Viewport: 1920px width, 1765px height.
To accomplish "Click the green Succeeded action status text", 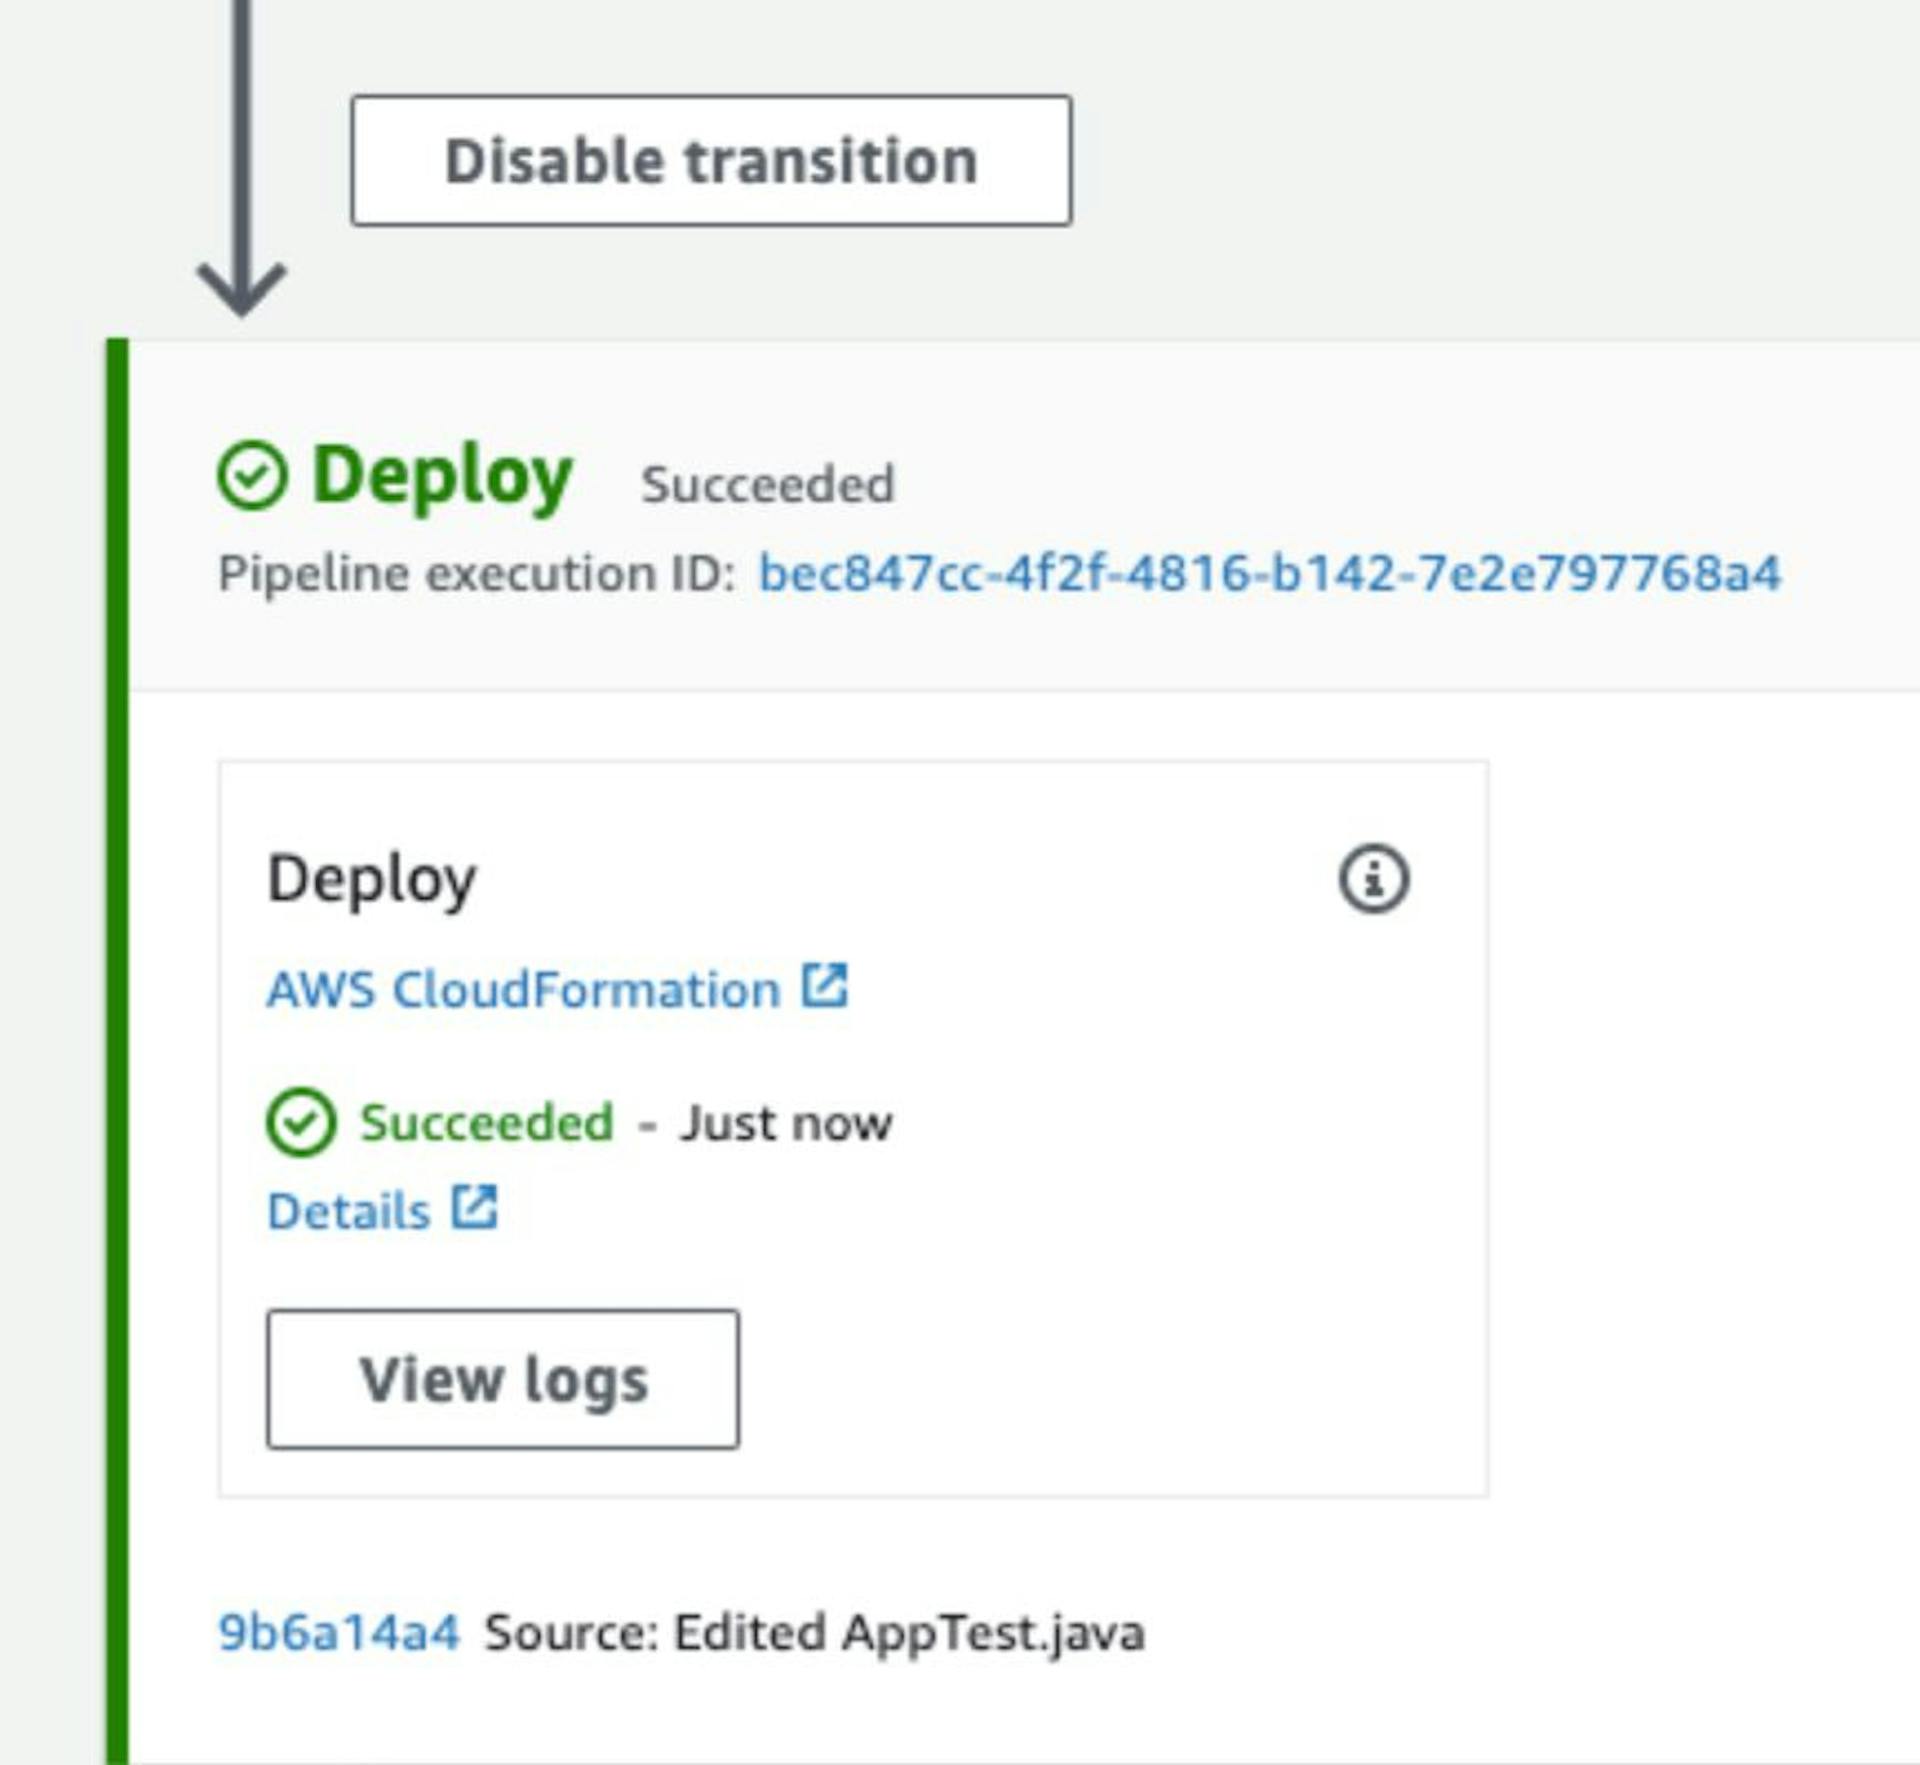I will [x=486, y=1123].
